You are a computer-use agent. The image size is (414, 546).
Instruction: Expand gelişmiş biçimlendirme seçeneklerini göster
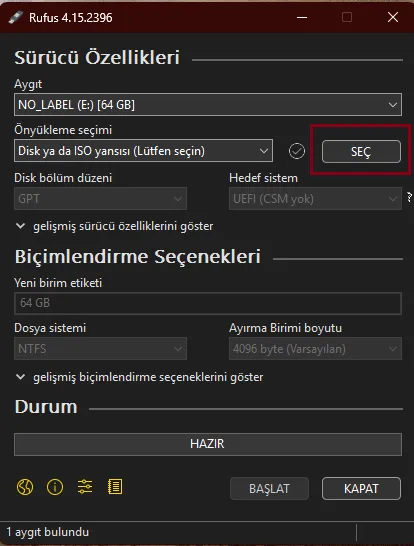140,377
